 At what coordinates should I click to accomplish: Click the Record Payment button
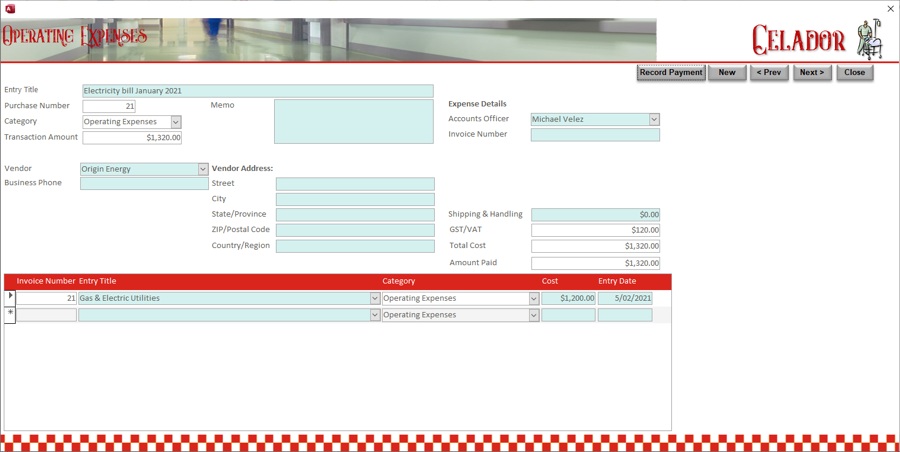click(x=671, y=72)
